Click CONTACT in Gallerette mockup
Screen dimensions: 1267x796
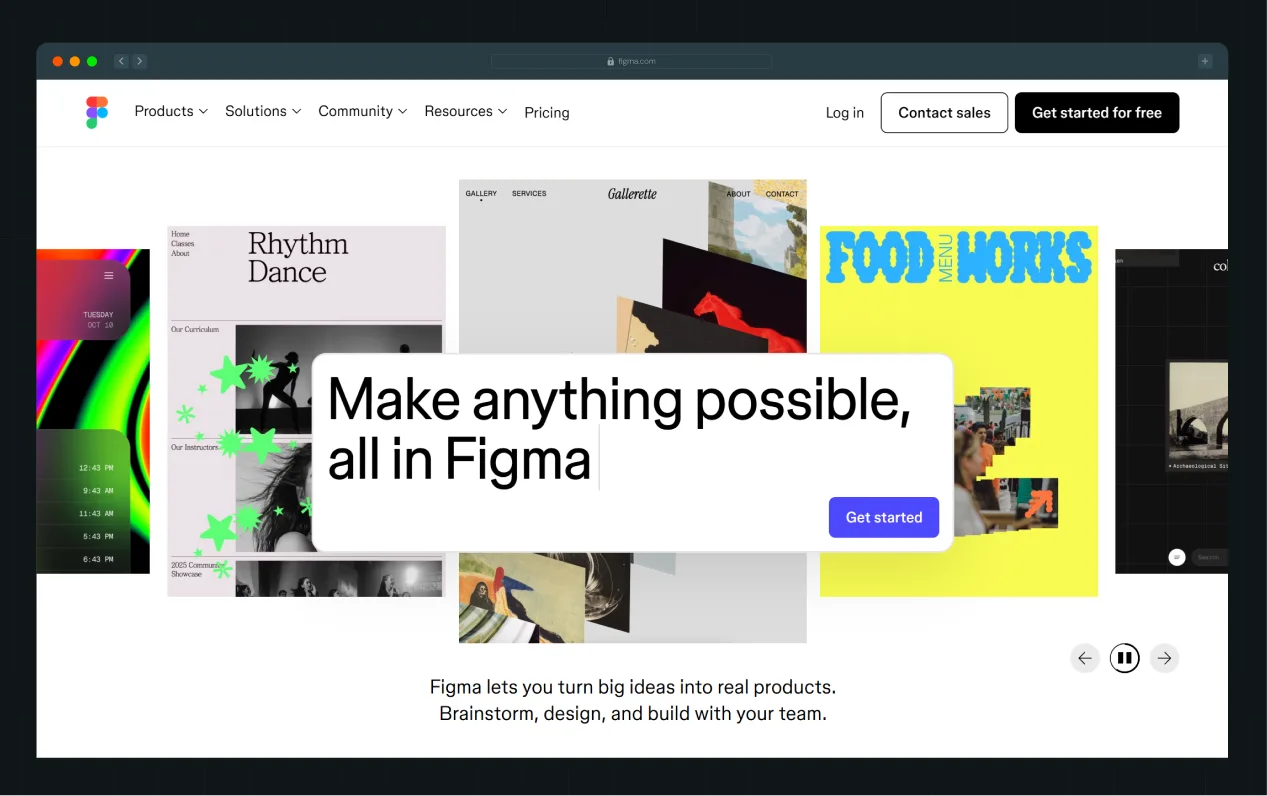click(782, 194)
